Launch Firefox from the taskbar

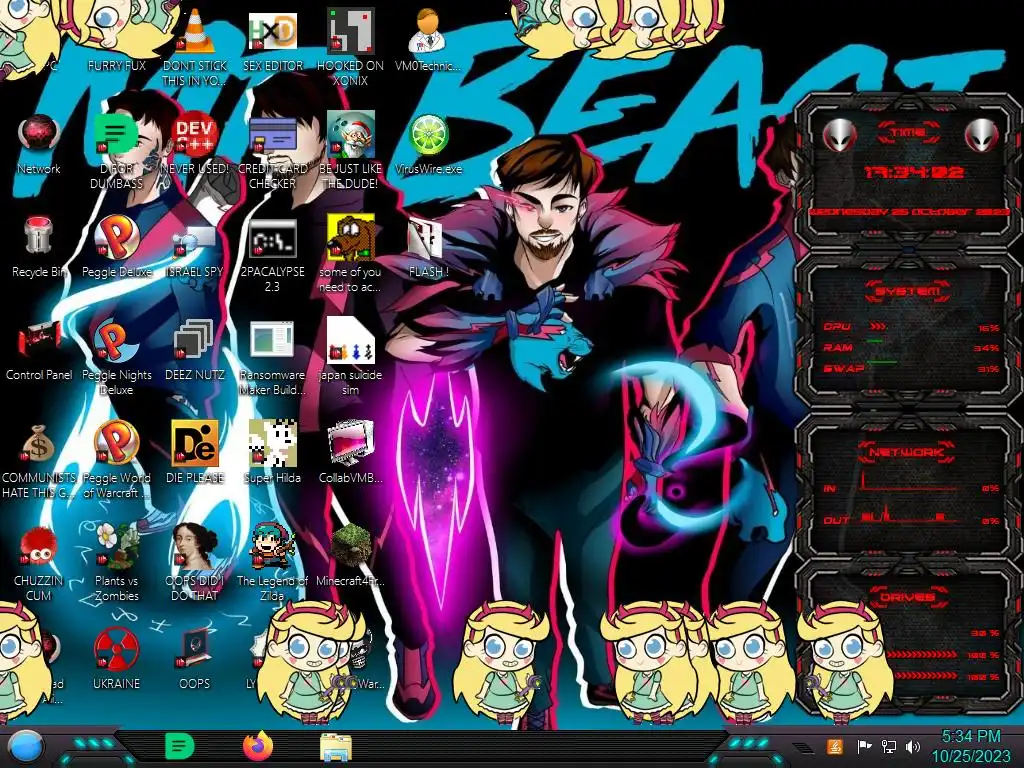point(258,746)
